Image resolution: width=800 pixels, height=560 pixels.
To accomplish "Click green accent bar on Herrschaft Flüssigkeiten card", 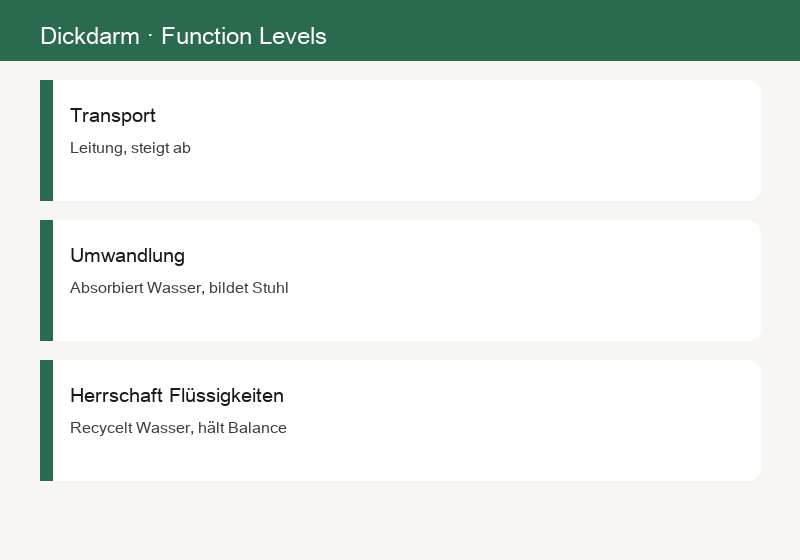I will tap(46, 420).
